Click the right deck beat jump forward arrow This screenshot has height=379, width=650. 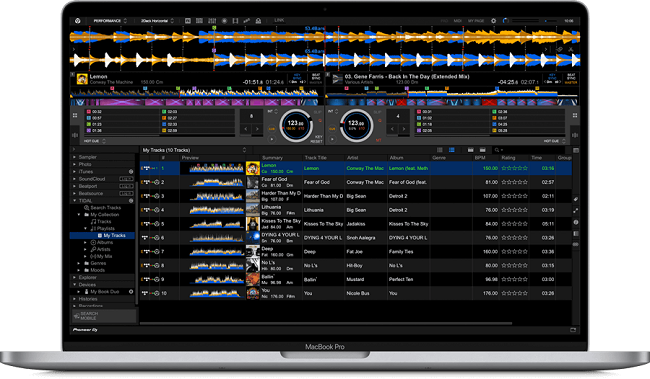(403, 129)
